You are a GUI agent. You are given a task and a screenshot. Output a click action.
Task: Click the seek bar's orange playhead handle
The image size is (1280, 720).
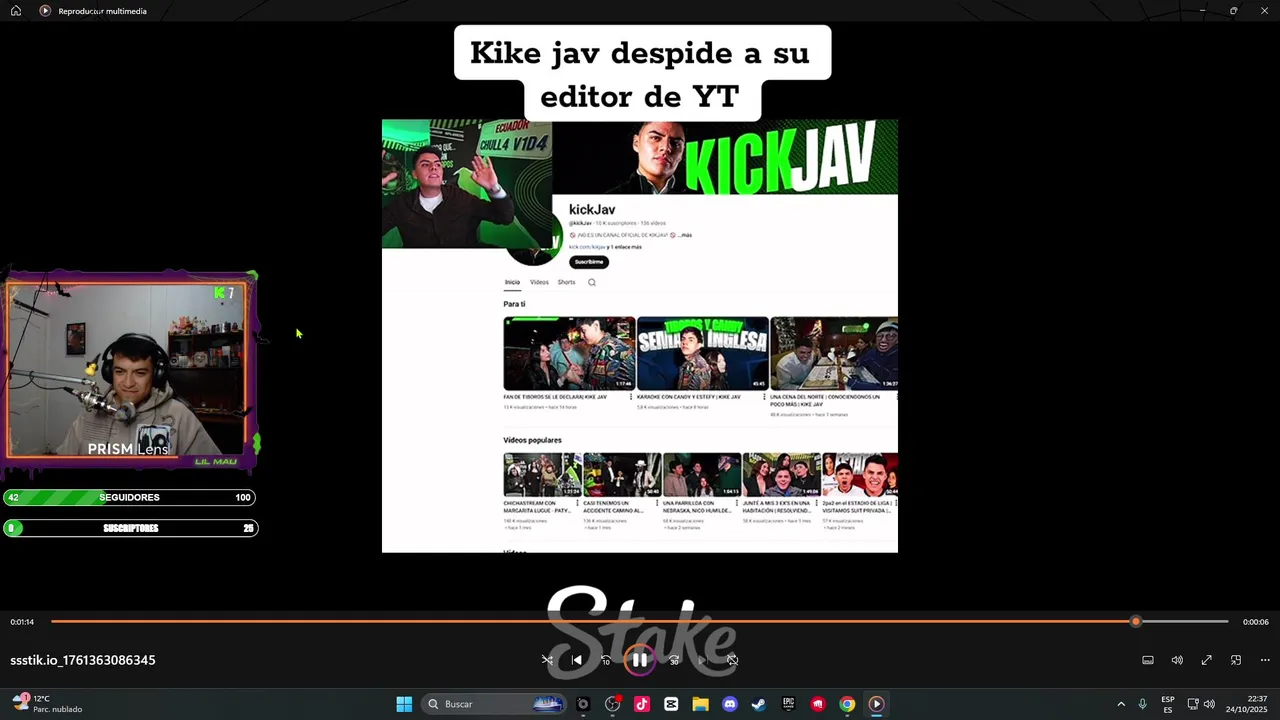(x=1135, y=622)
